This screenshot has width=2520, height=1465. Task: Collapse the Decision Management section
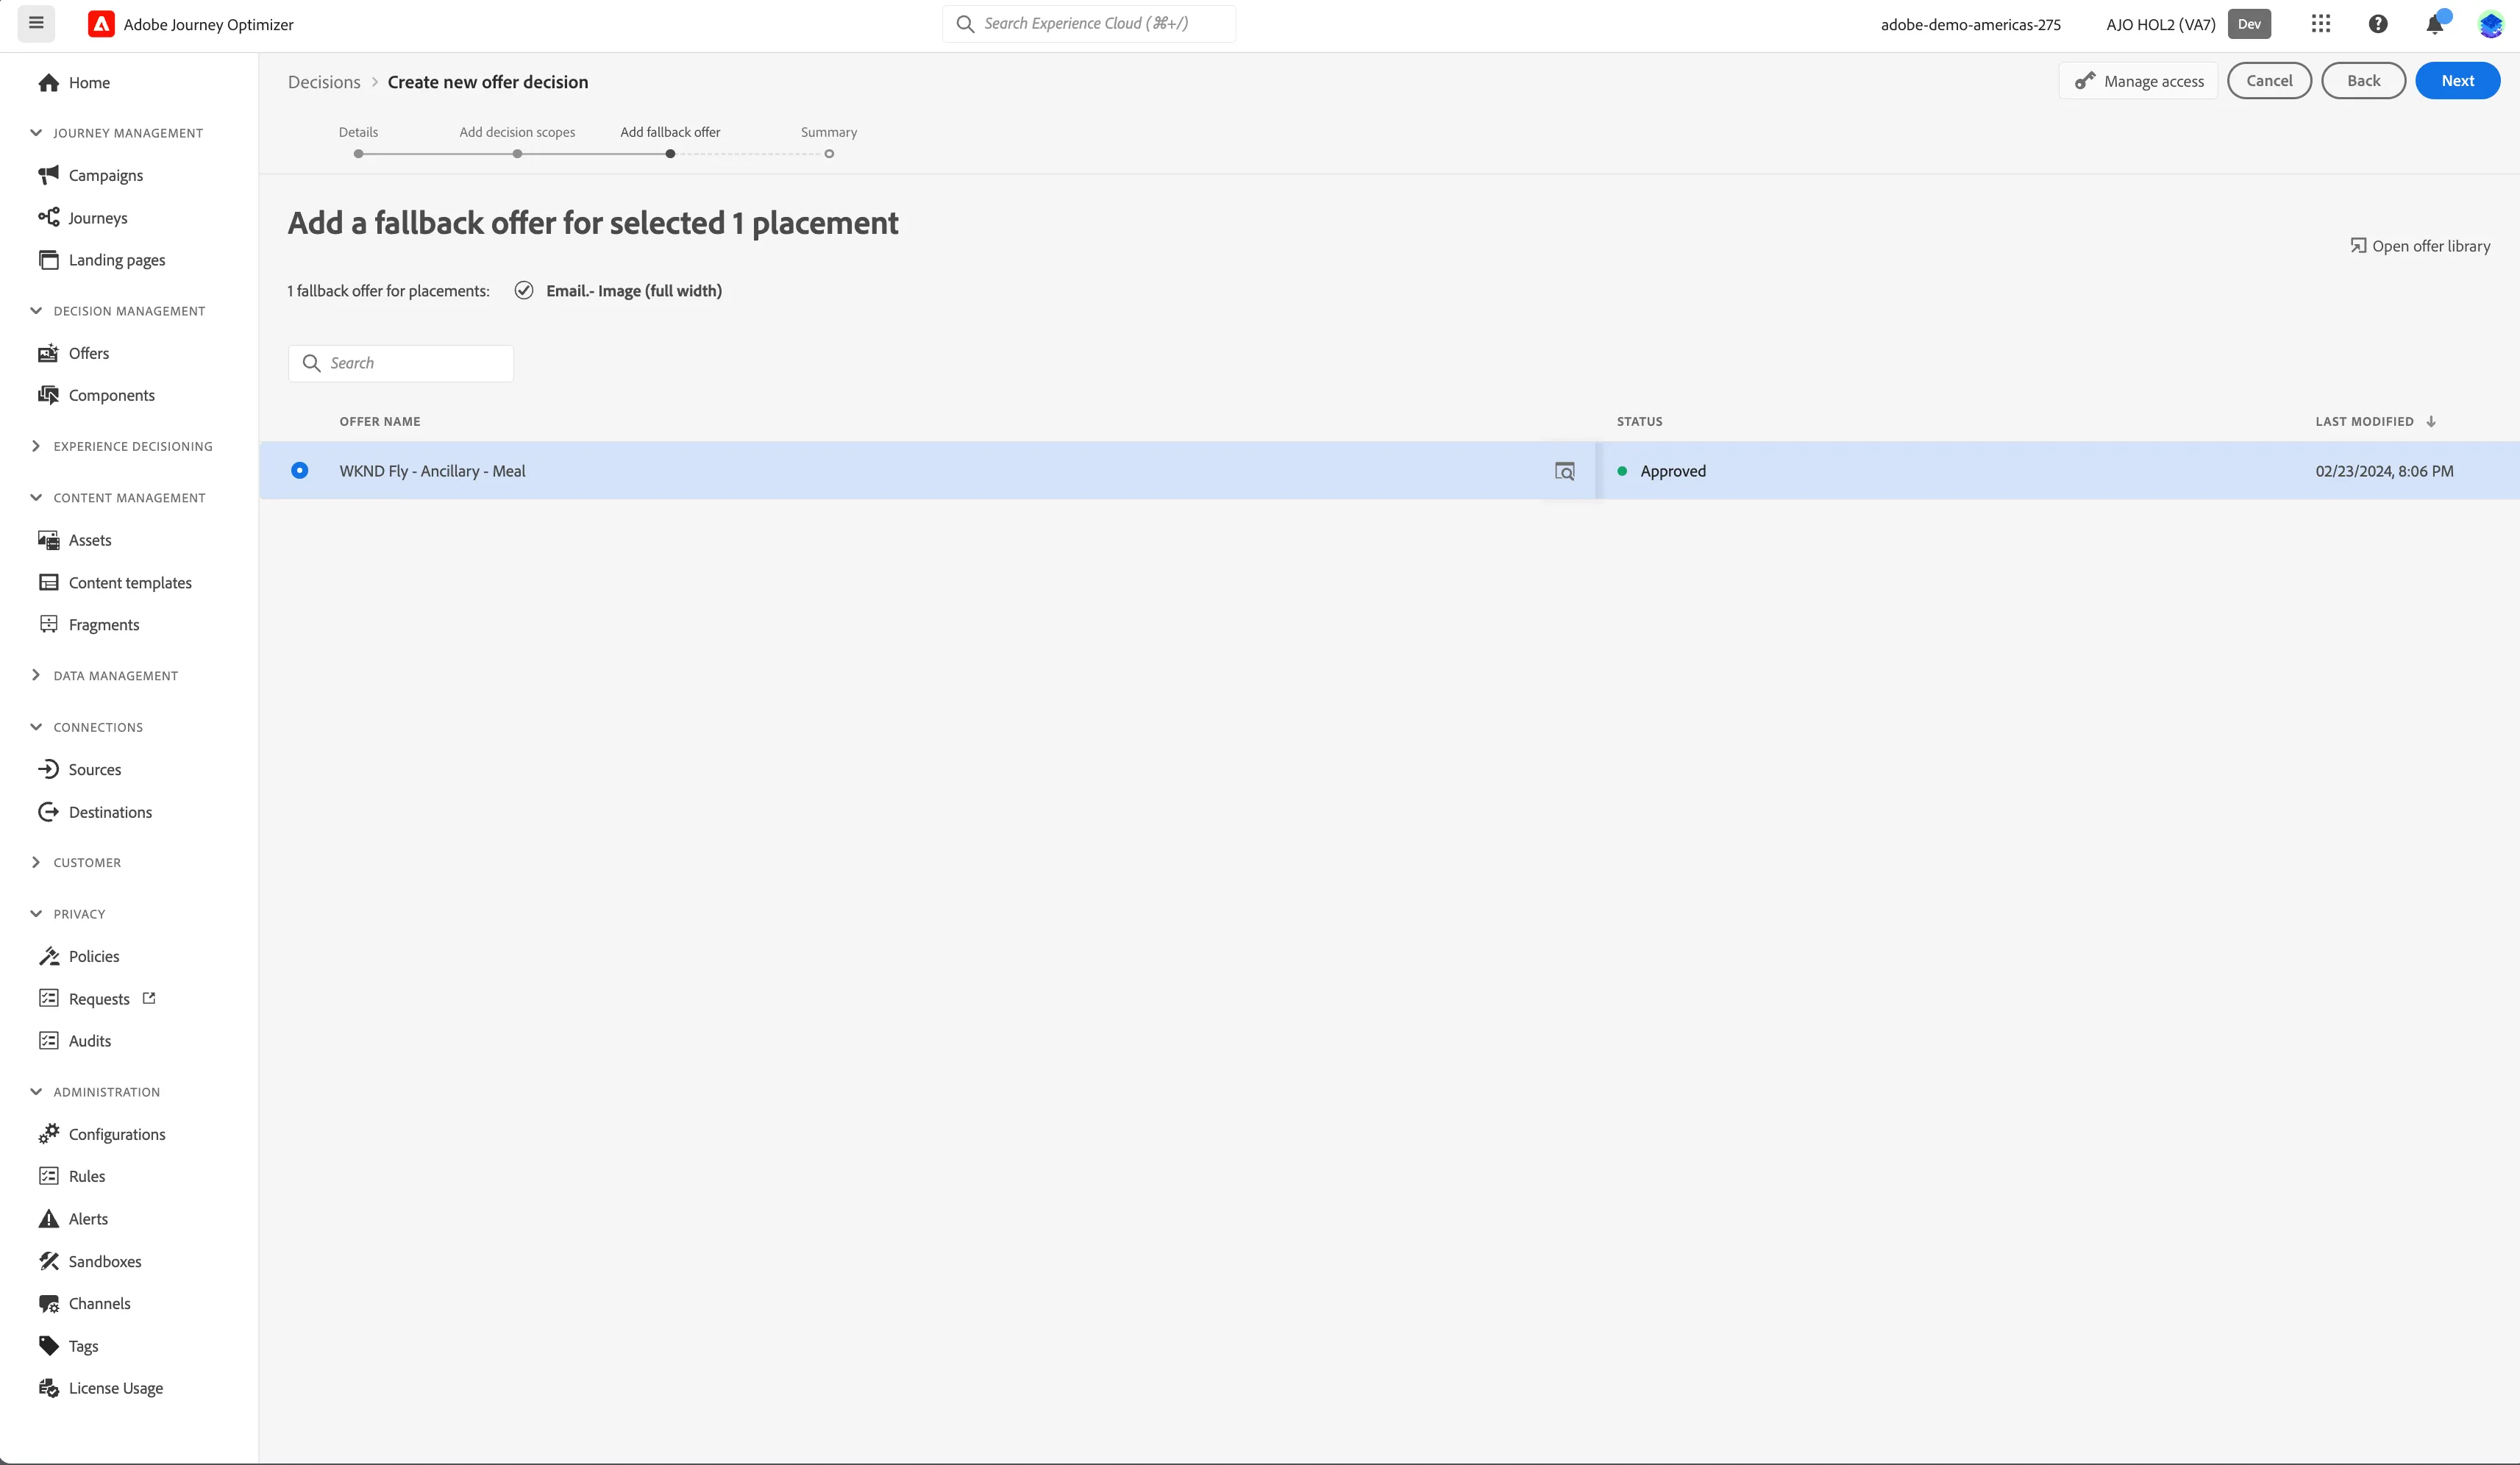tap(36, 310)
